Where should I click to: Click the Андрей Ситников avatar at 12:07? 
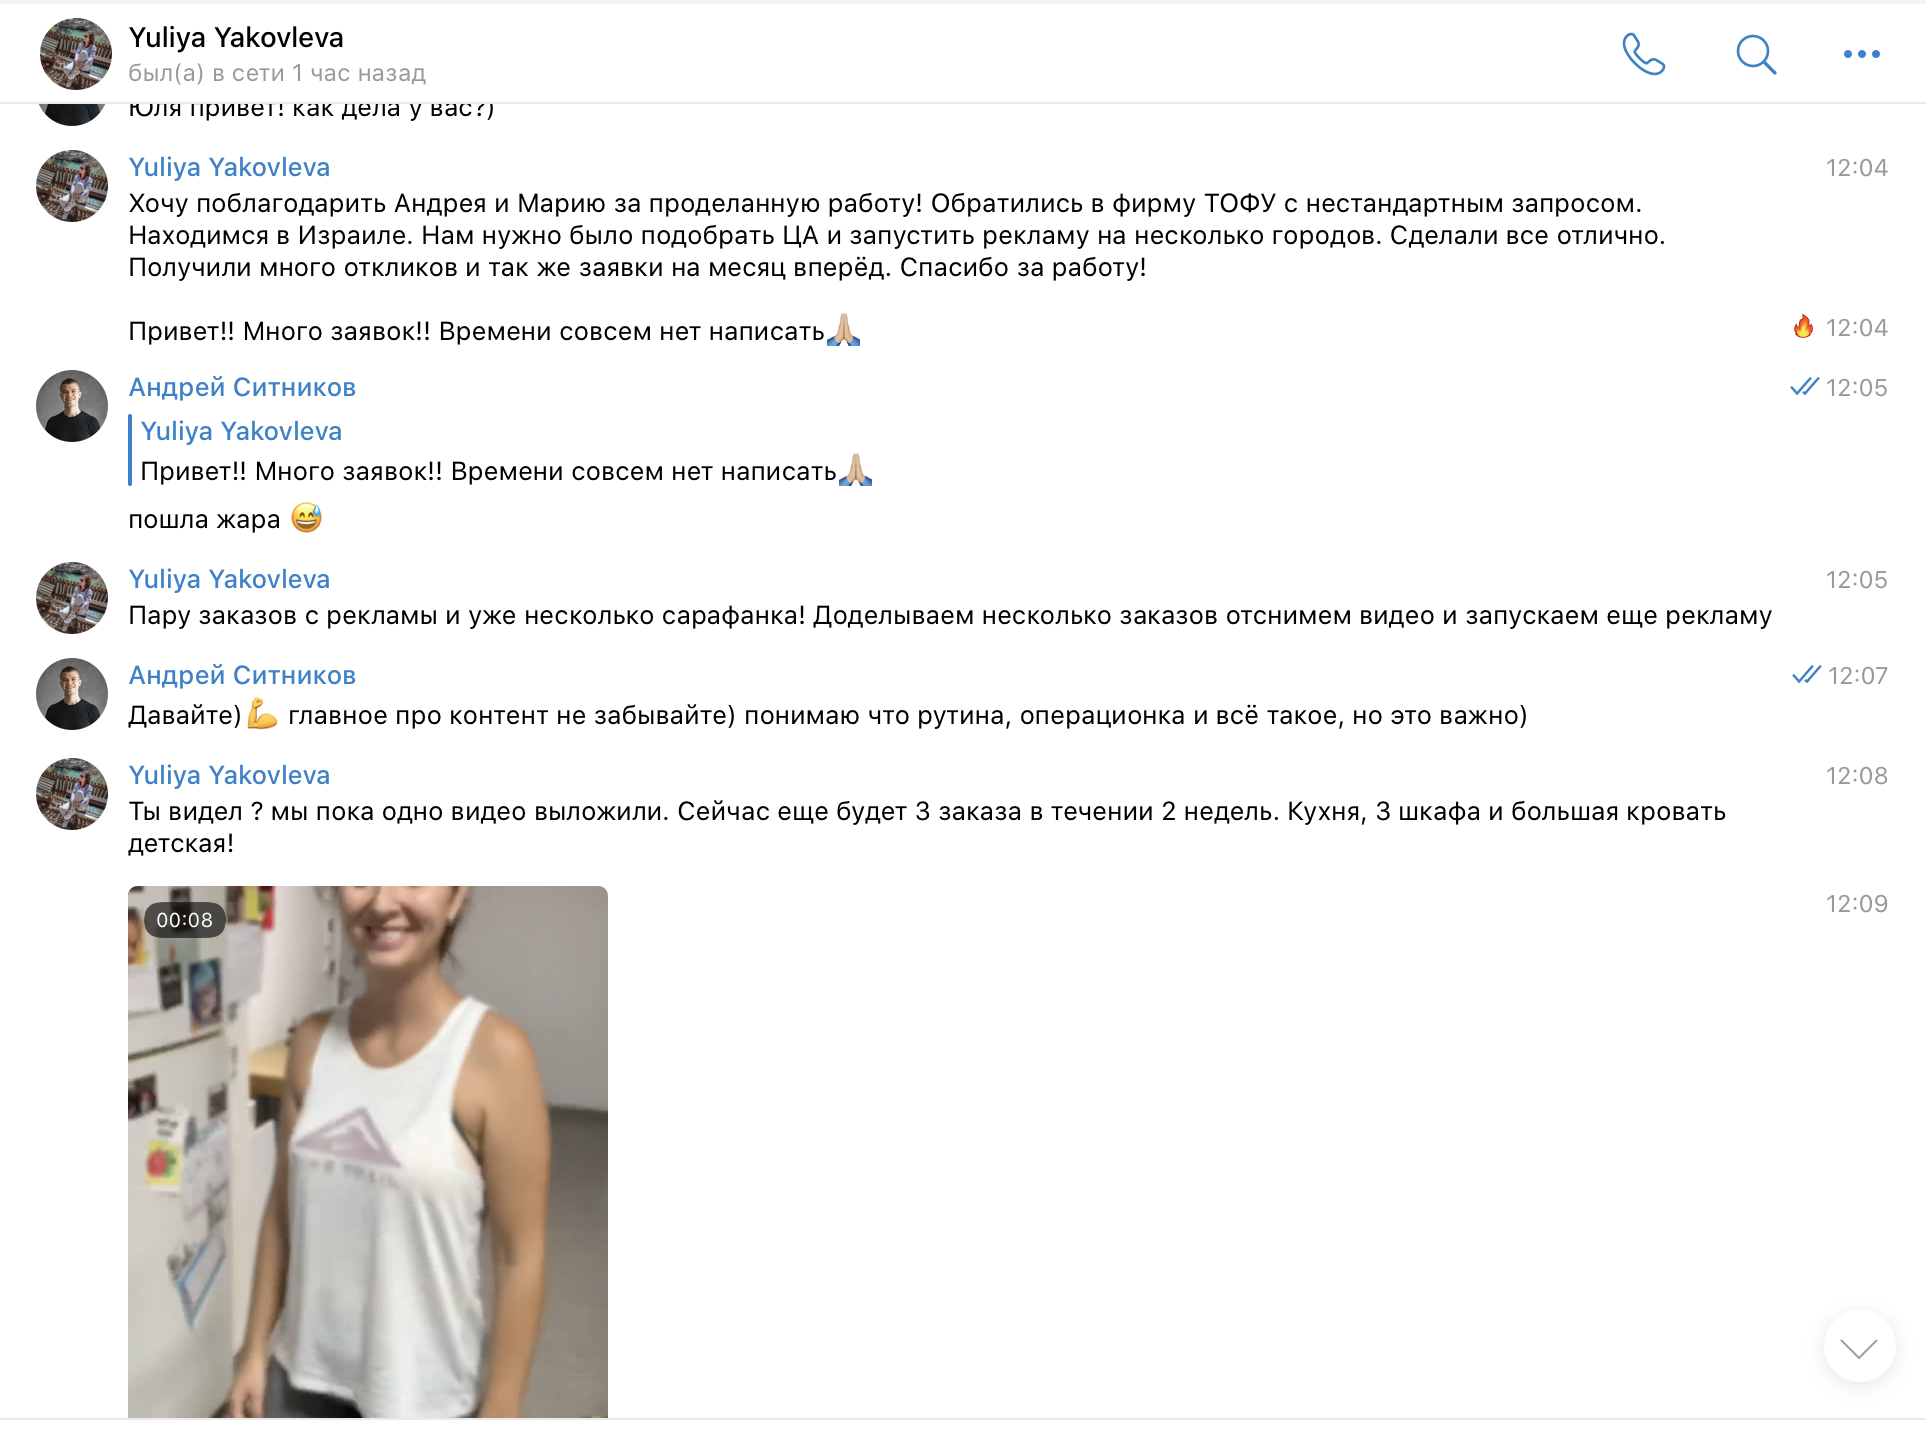(x=72, y=694)
